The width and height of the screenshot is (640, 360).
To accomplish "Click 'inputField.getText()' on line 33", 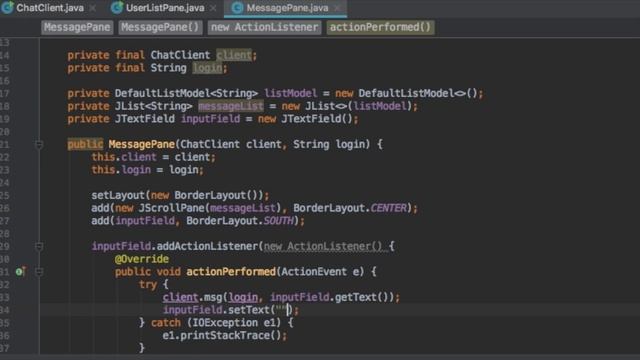I will (331, 297).
